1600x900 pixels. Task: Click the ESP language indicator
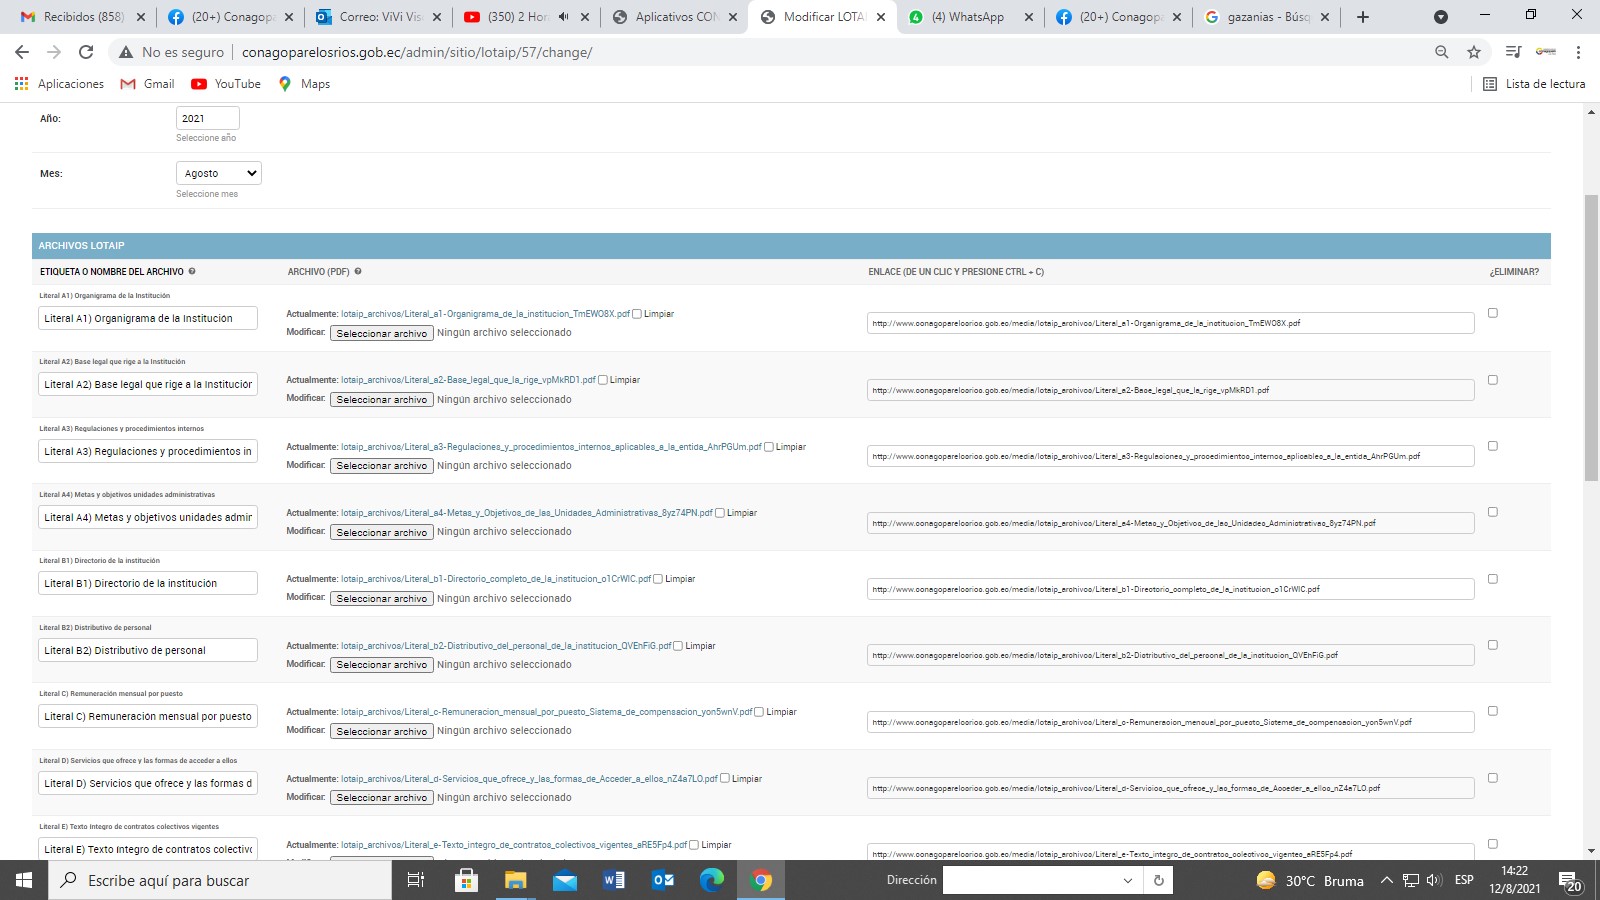pos(1464,880)
